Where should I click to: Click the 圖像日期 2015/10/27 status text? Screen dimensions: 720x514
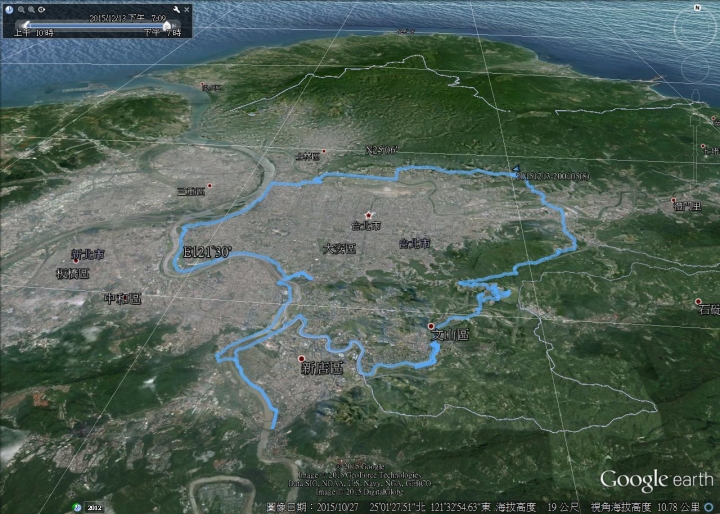coord(312,507)
